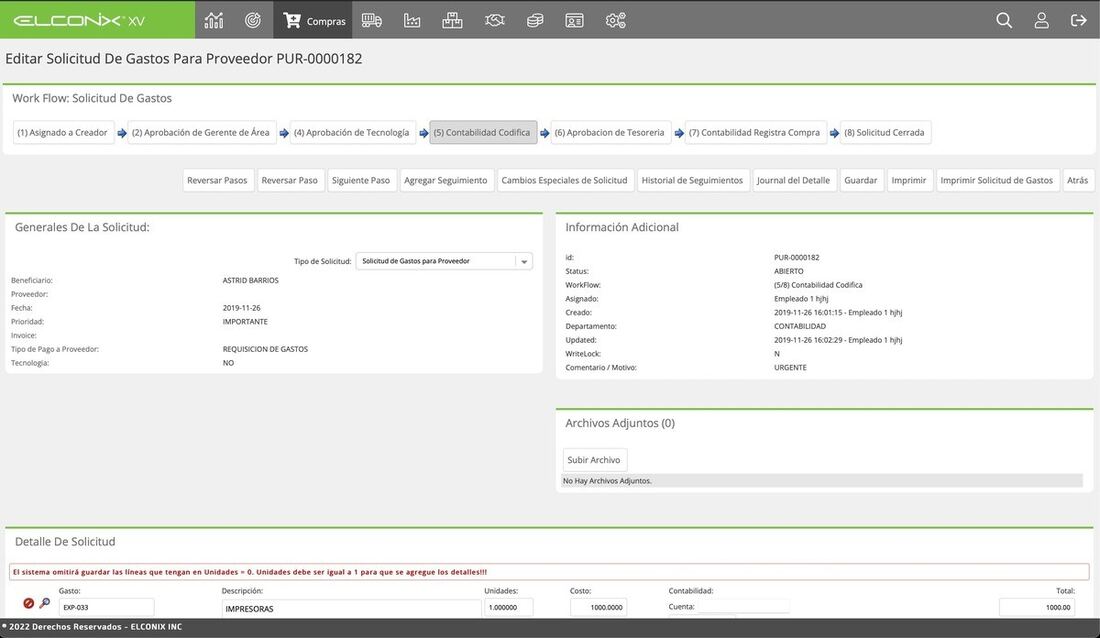Open the factory production module icon
The width and height of the screenshot is (1100, 638).
click(x=412, y=20)
